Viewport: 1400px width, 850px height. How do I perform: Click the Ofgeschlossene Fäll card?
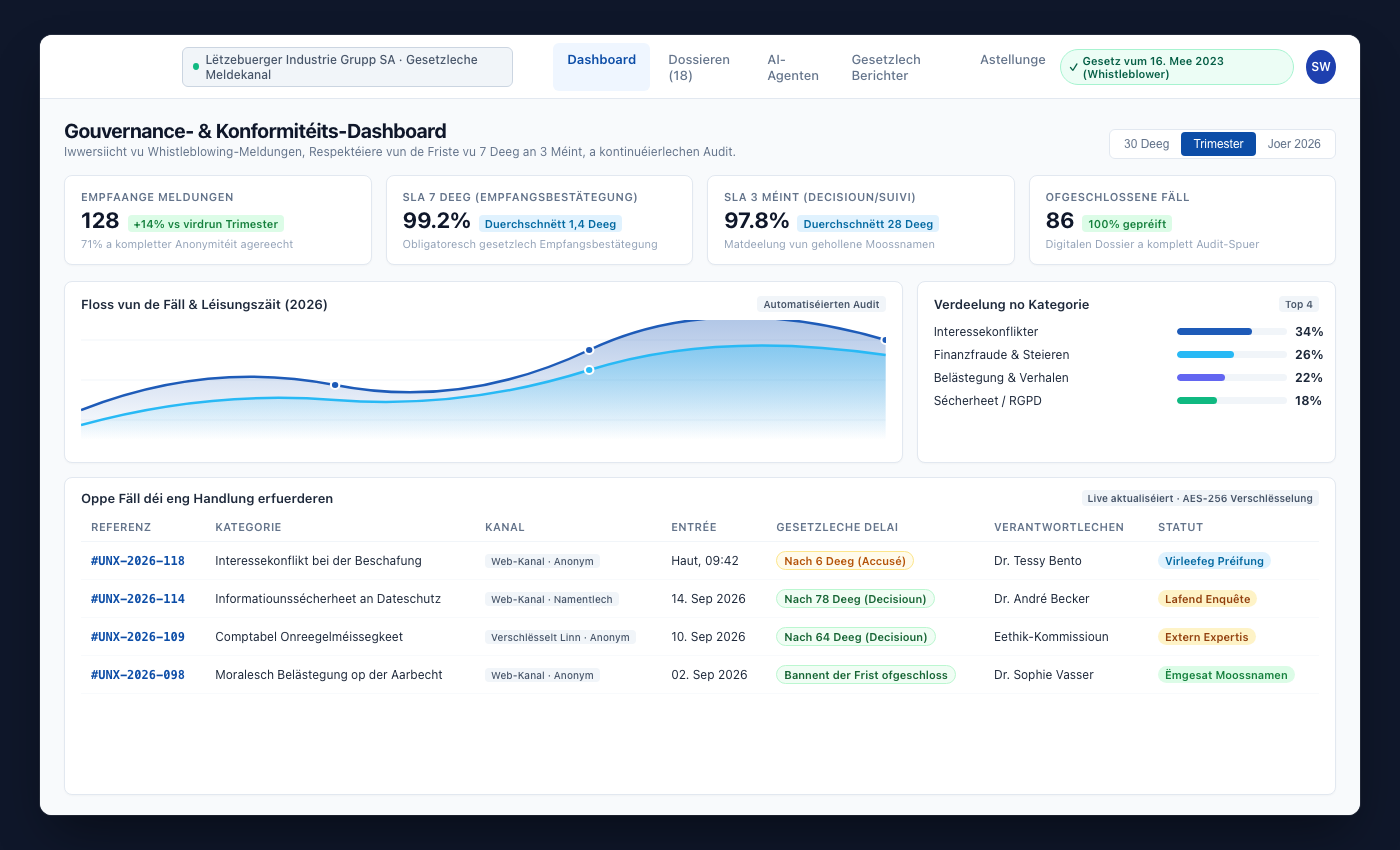[x=1182, y=220]
